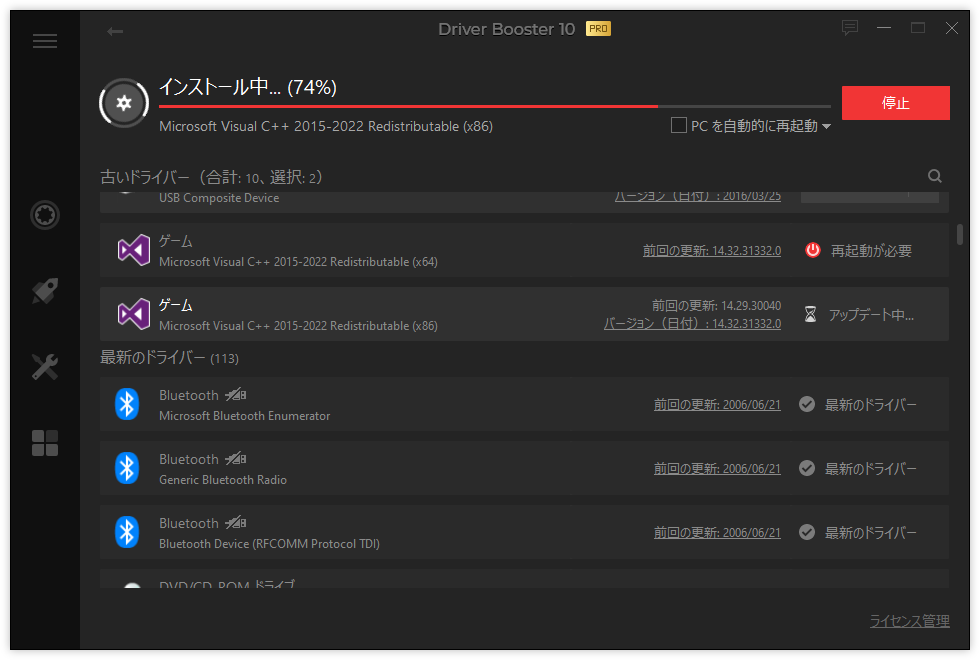Click Bluetooth icon for RFCOMM Protocol TDI

(127, 532)
